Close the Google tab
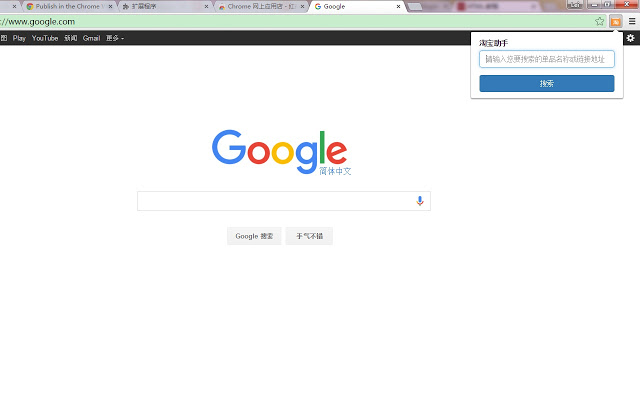 point(398,7)
